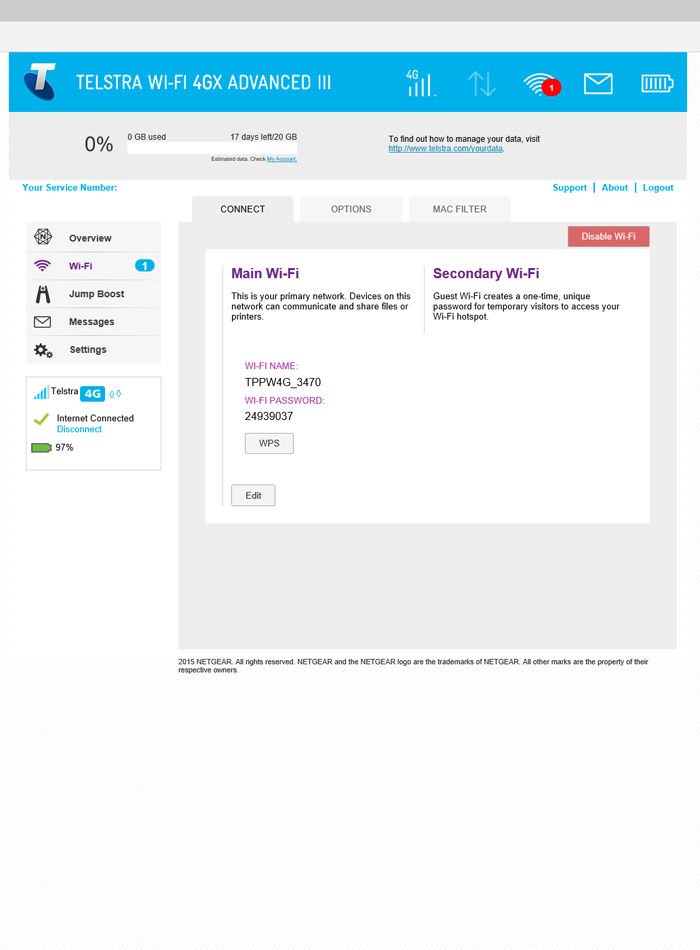
Task: Click the Telstra logo in header
Action: point(40,82)
